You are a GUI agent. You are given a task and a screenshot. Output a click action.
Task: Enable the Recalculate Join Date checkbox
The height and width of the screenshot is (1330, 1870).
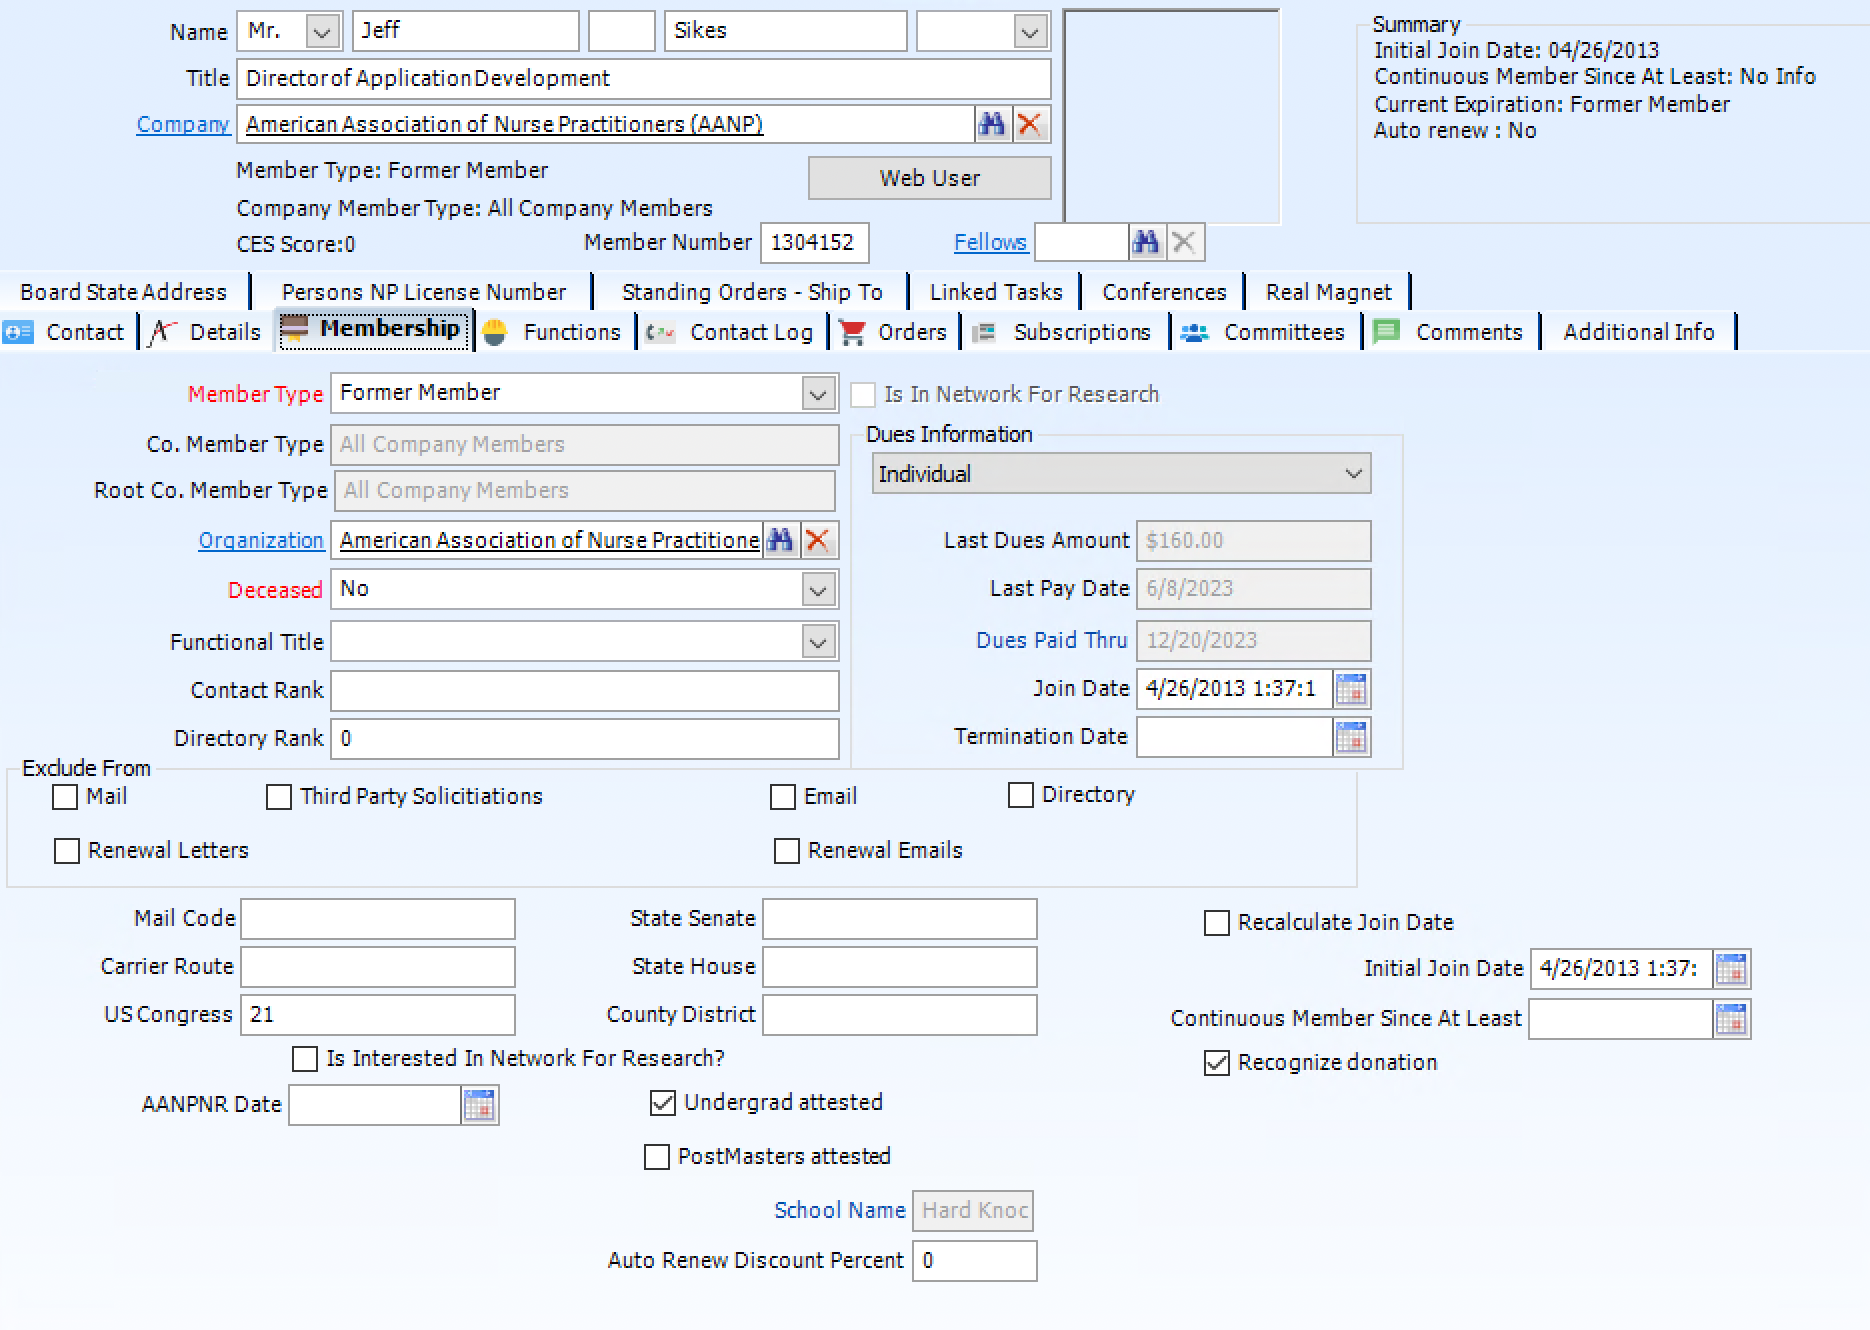tap(1217, 922)
